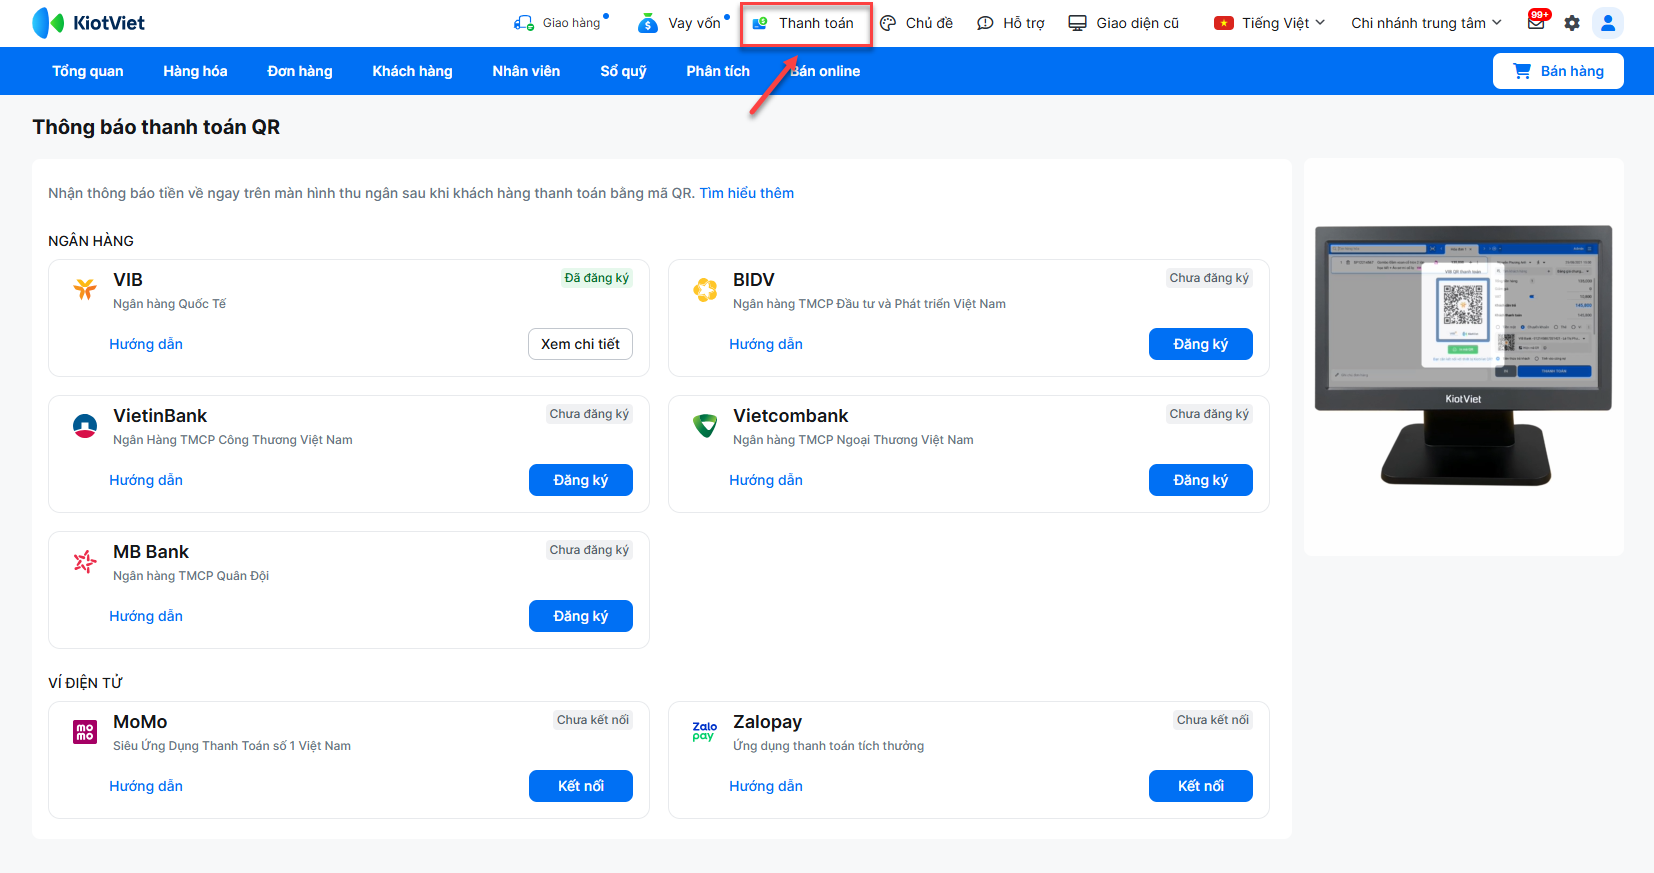Open the Nhân viên menu
This screenshot has height=873, width=1654.
(x=526, y=71)
